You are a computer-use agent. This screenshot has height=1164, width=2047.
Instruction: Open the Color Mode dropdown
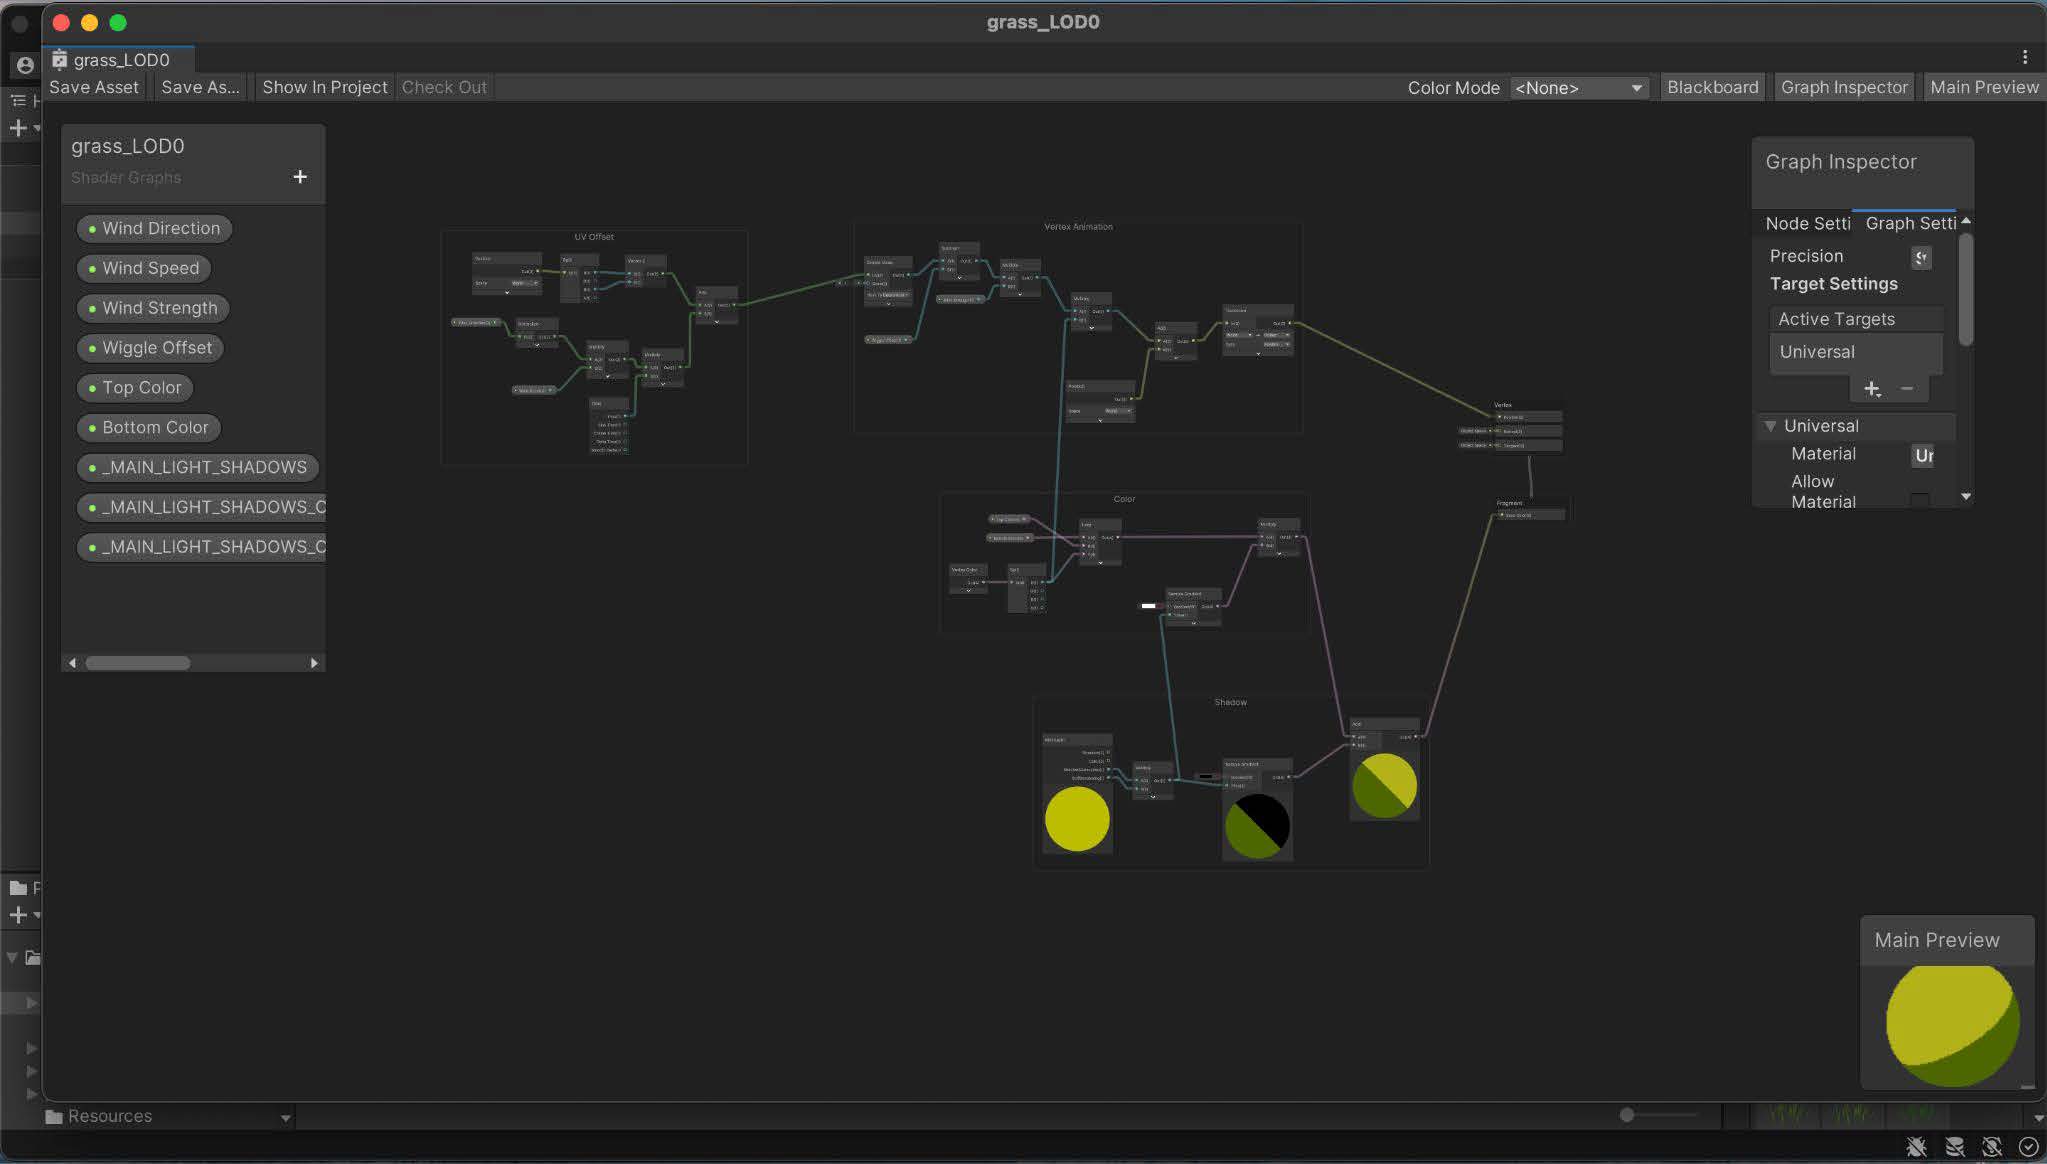[1578, 88]
